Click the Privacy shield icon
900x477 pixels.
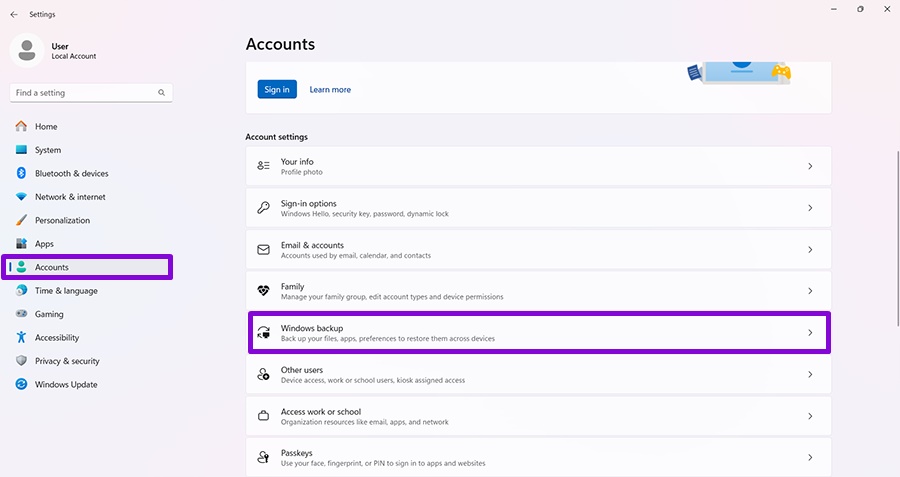pyautogui.click(x=21, y=360)
